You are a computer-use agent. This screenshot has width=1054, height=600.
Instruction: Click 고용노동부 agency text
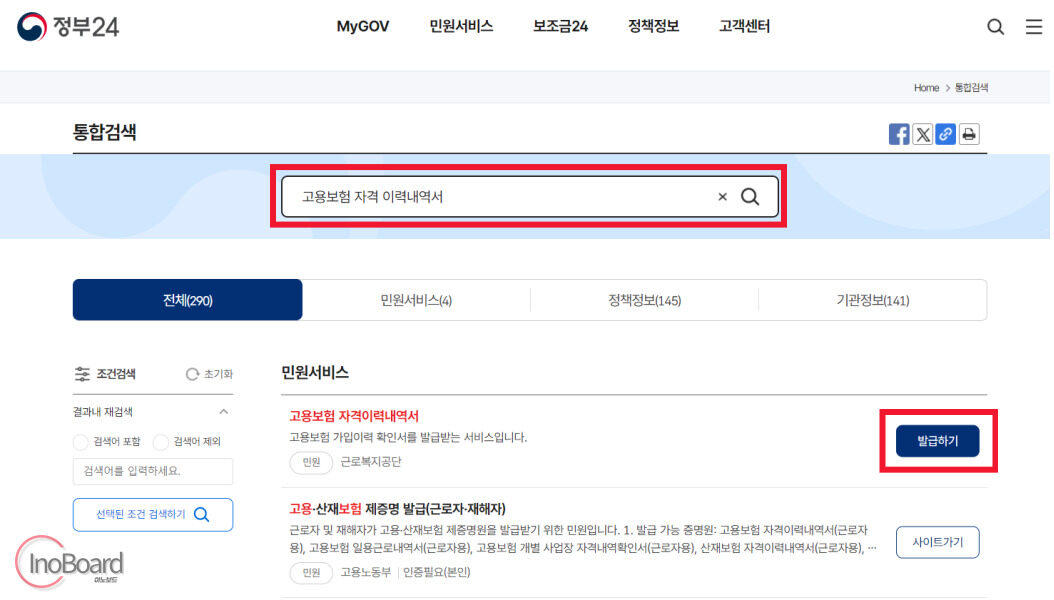366,572
